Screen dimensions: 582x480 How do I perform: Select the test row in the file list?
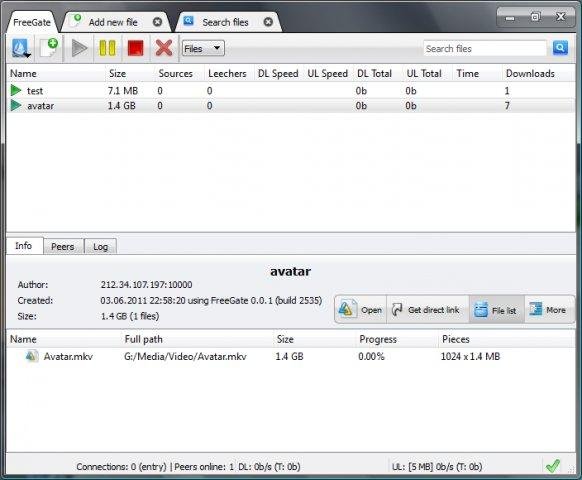[x=291, y=91]
